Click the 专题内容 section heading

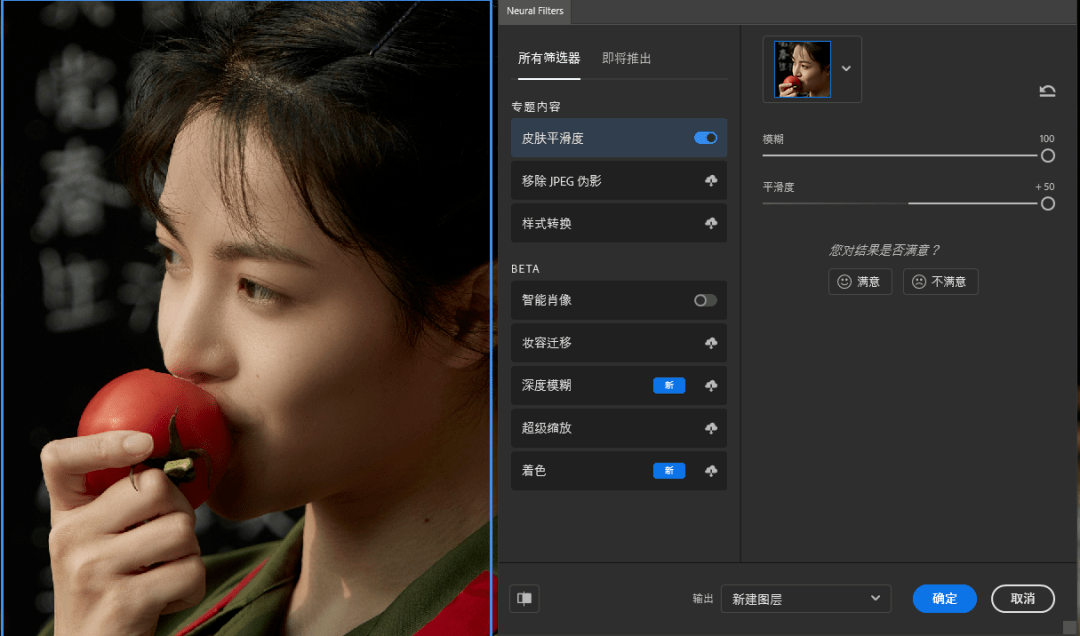[x=536, y=107]
